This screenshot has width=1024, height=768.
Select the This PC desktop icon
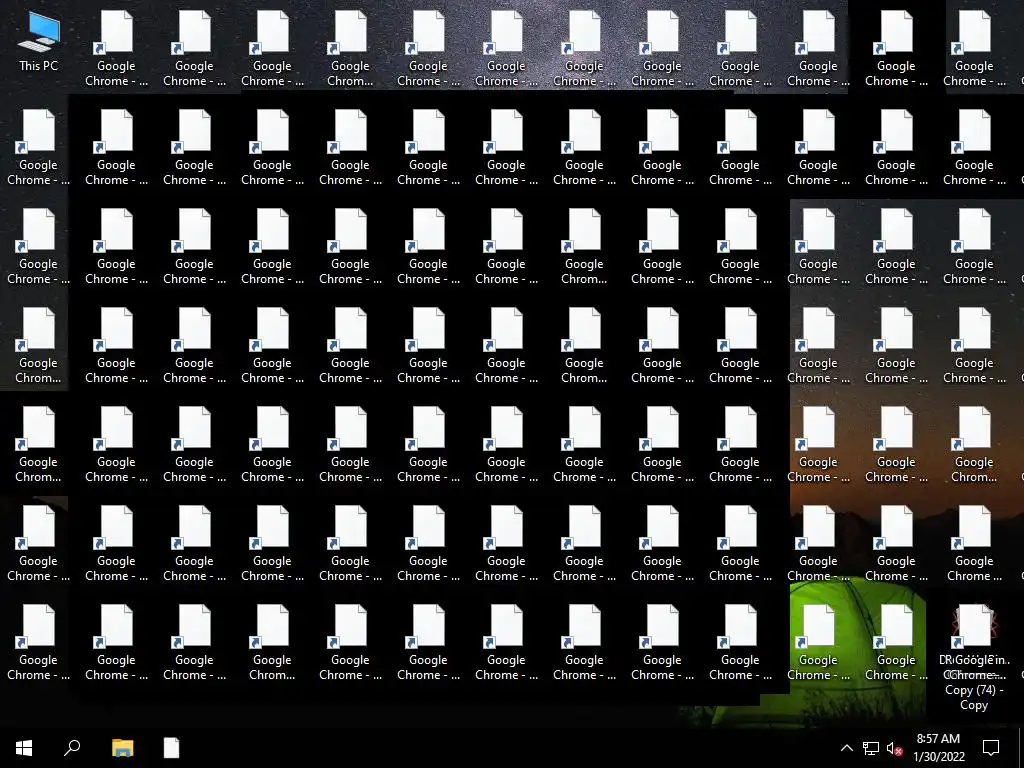click(39, 42)
